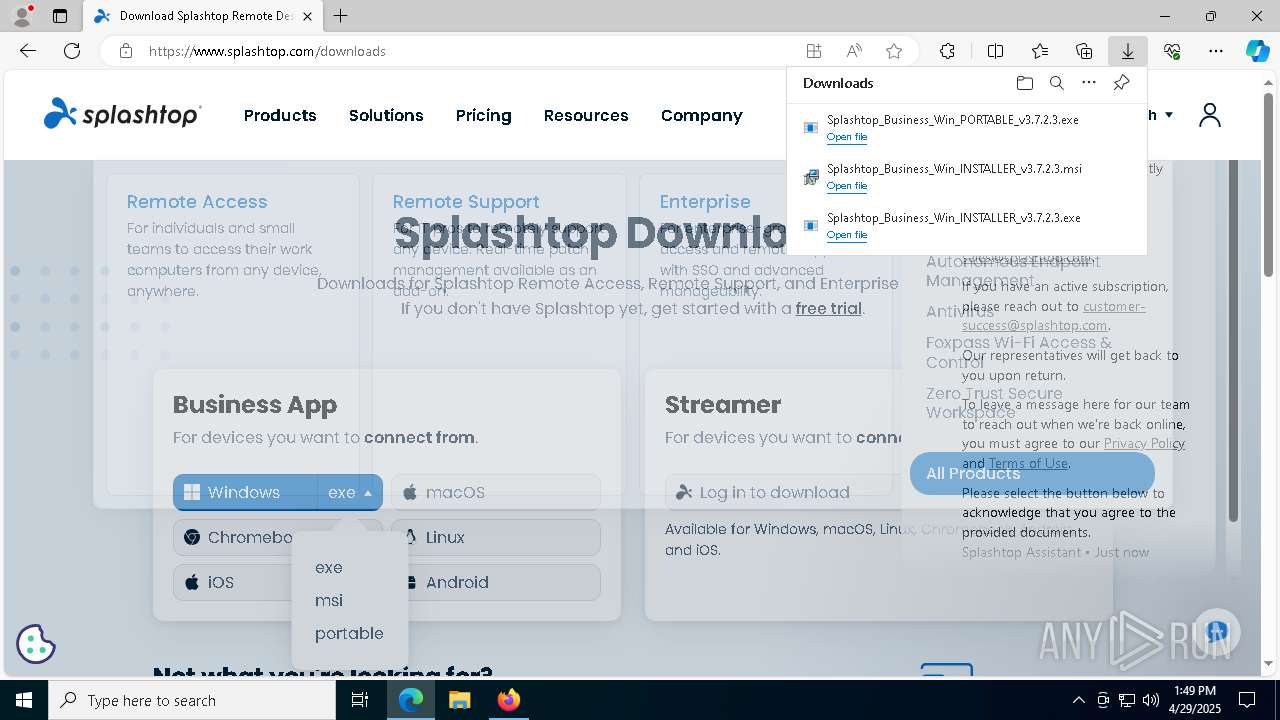Open Task View on taskbar
The height and width of the screenshot is (720, 1280).
tap(360, 700)
